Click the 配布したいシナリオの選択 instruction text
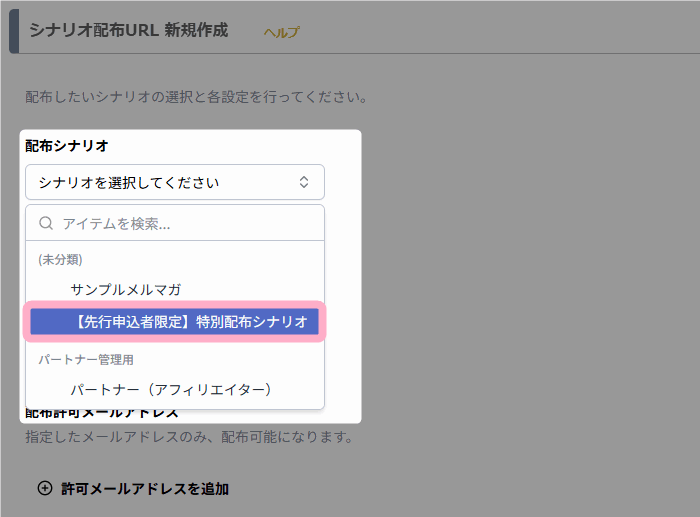 (197, 98)
